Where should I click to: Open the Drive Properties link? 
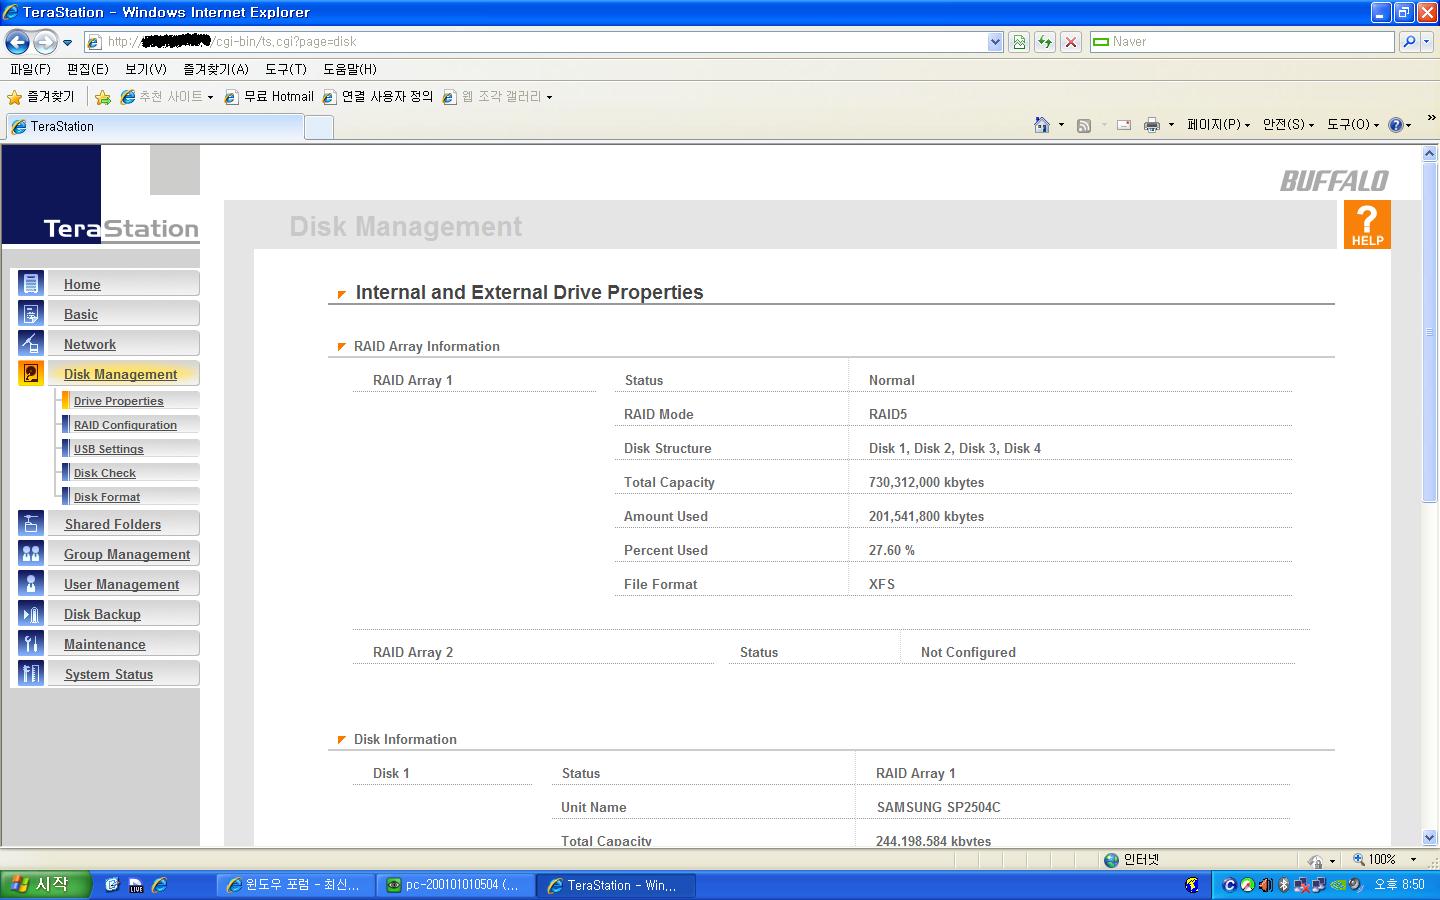[118, 401]
